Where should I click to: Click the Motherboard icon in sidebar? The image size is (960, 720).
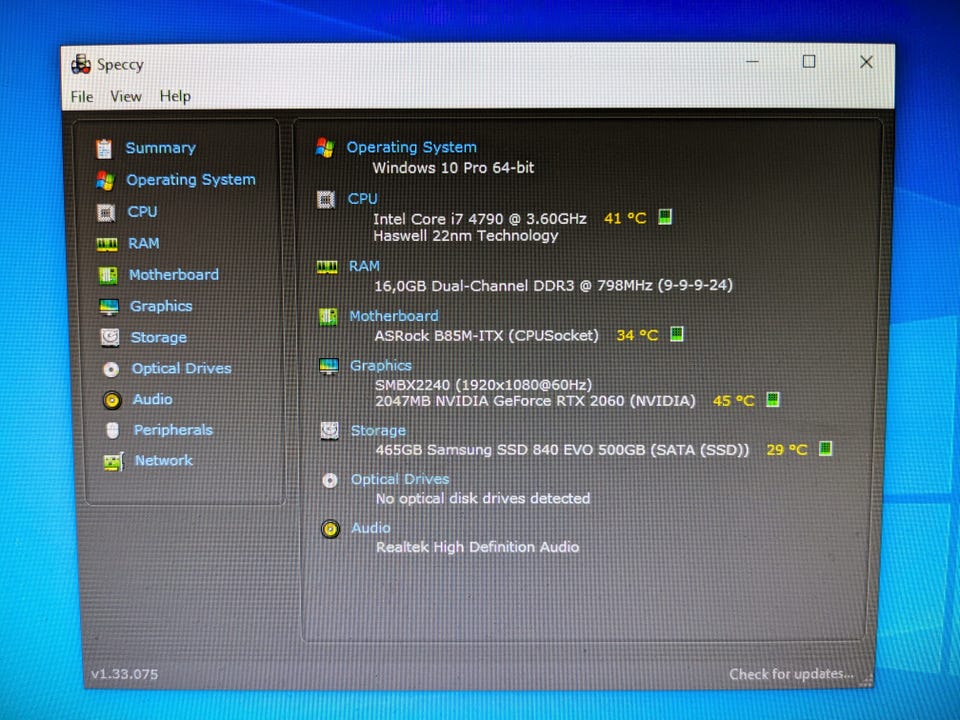pyautogui.click(x=108, y=276)
